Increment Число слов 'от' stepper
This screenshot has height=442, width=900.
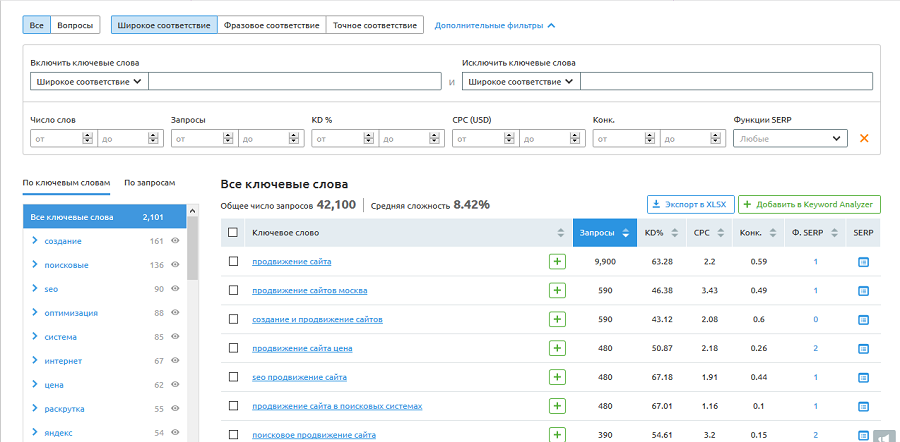pos(87,135)
